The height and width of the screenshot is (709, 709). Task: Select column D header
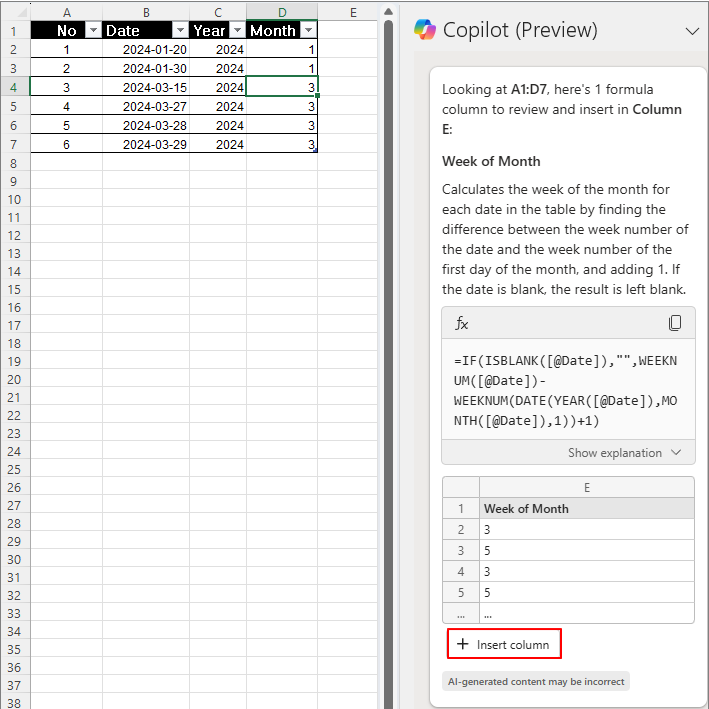click(282, 12)
